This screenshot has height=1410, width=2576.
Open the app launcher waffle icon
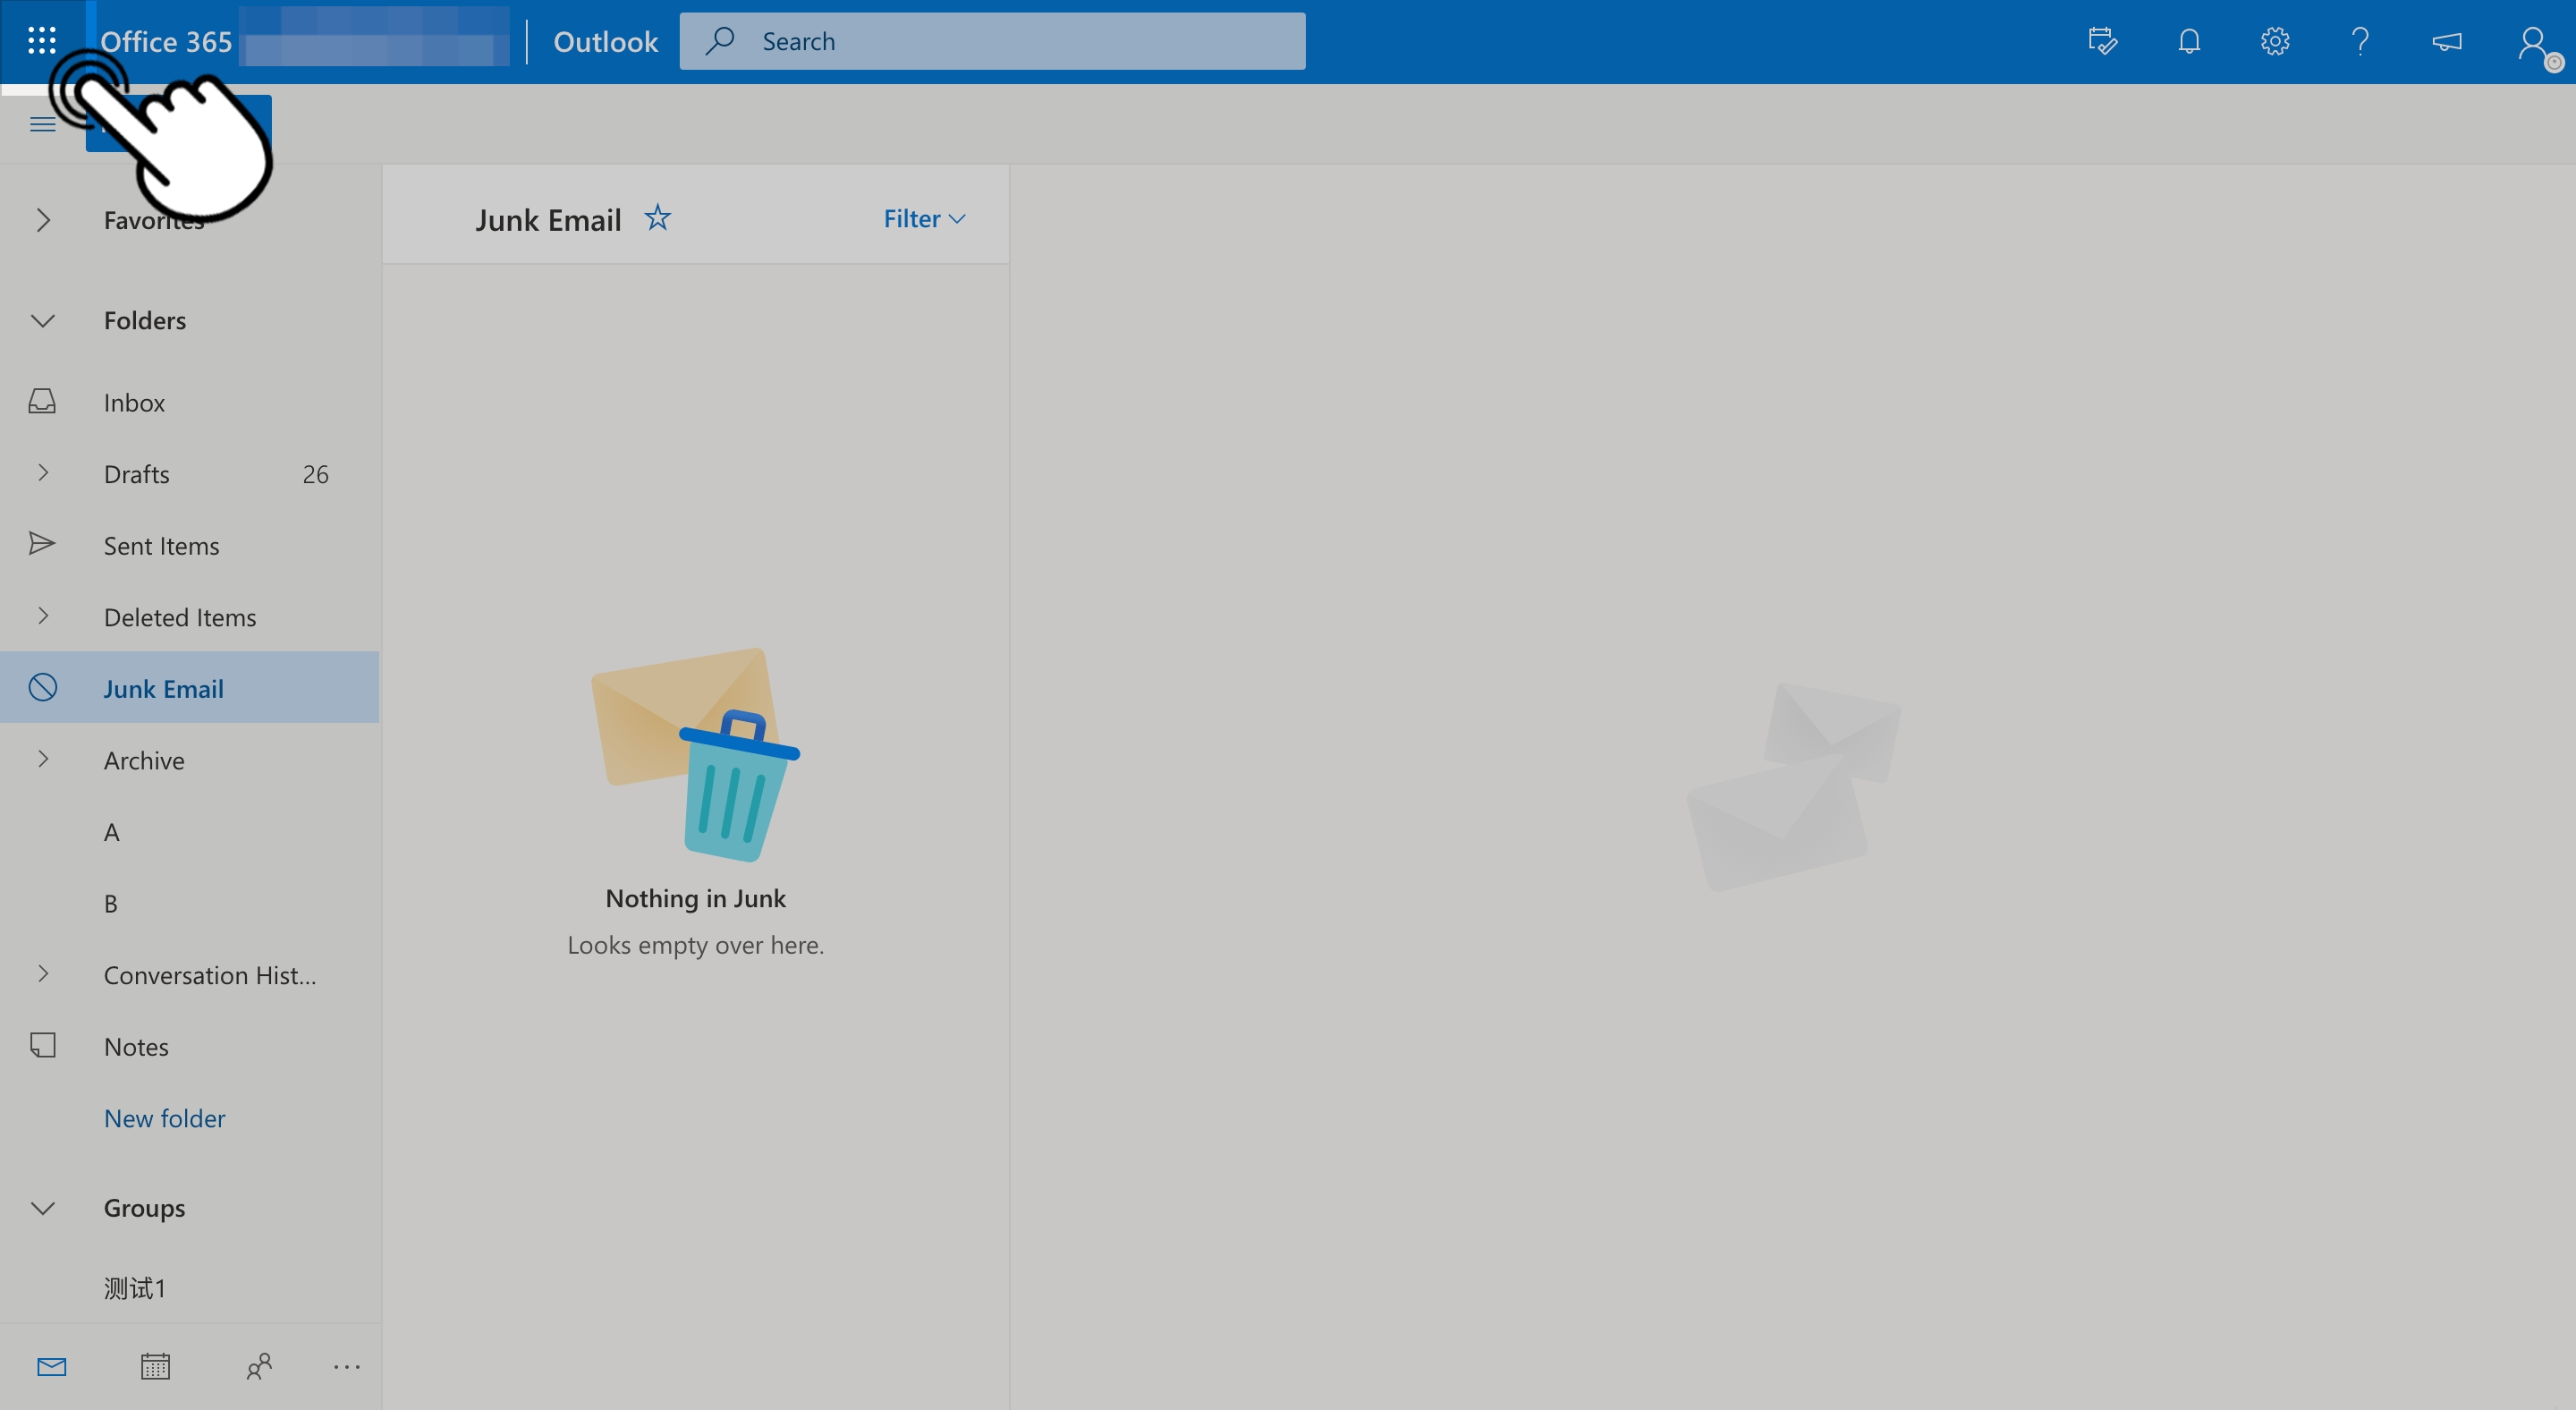42,41
